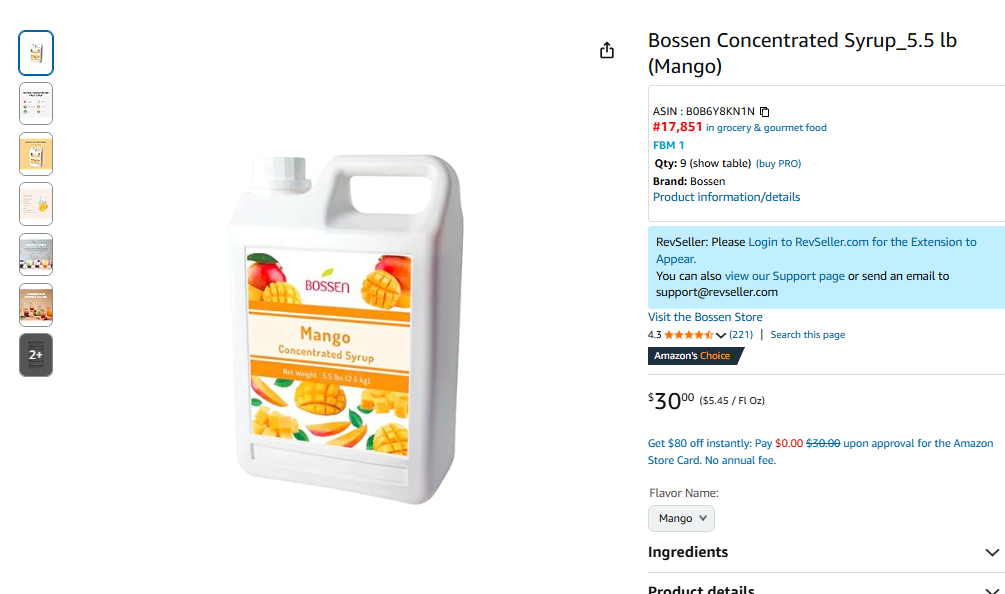Open the star rating breakdown chevron
This screenshot has width=1005, height=594.
[720, 335]
